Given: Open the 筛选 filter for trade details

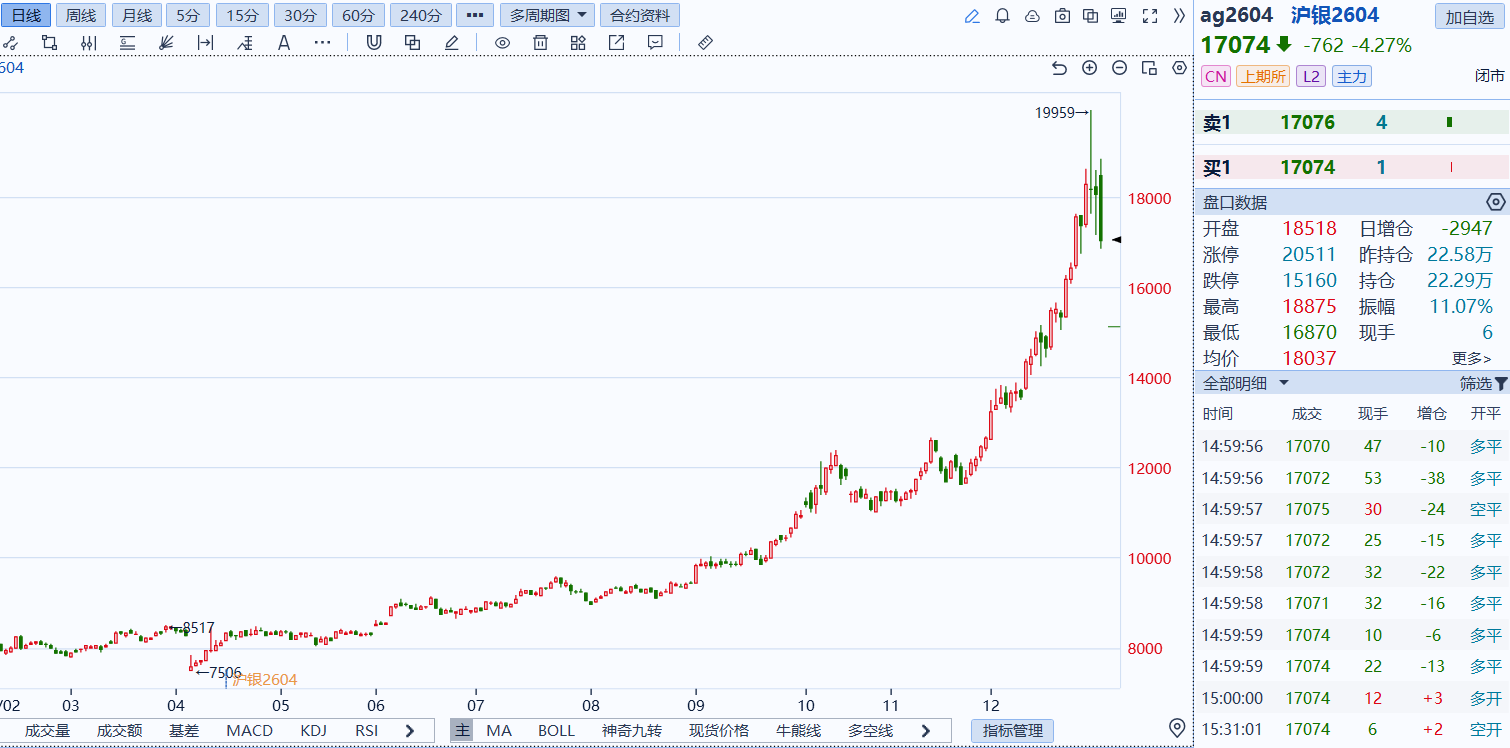Looking at the screenshot, I should 1483,383.
